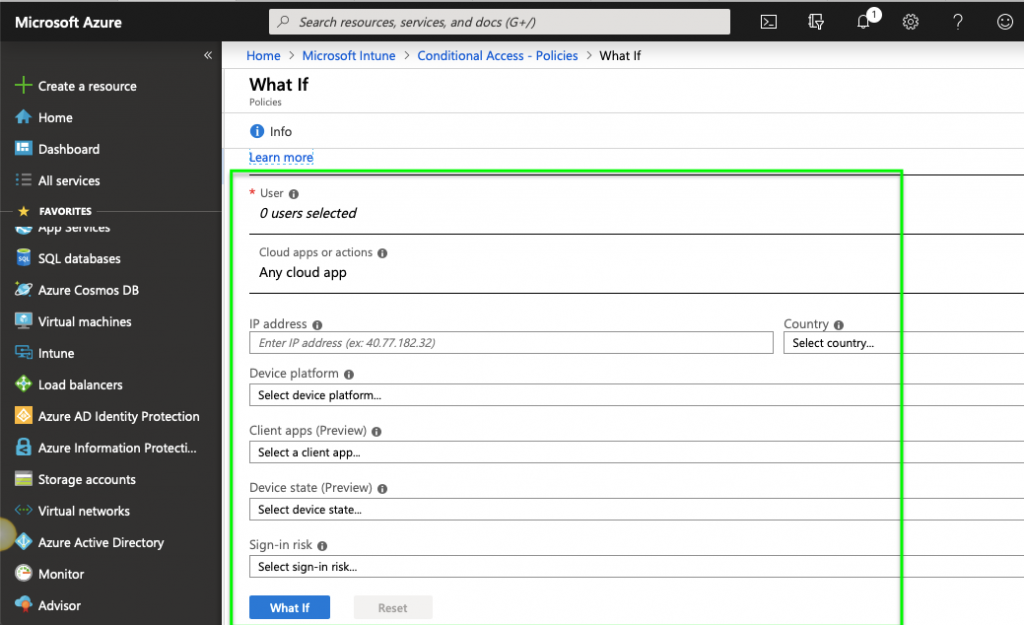Click the Load balancers icon
The image size is (1024, 625).
[x=24, y=384]
